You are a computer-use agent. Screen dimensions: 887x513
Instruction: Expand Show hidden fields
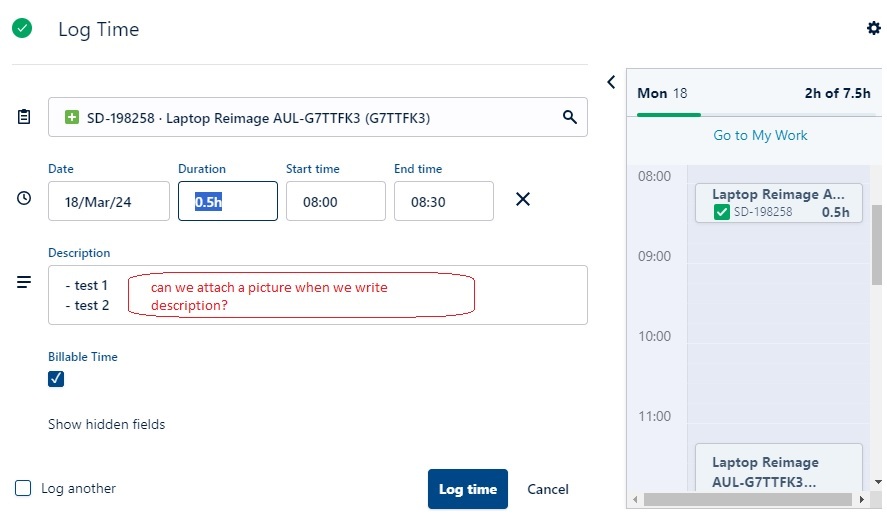coord(106,424)
